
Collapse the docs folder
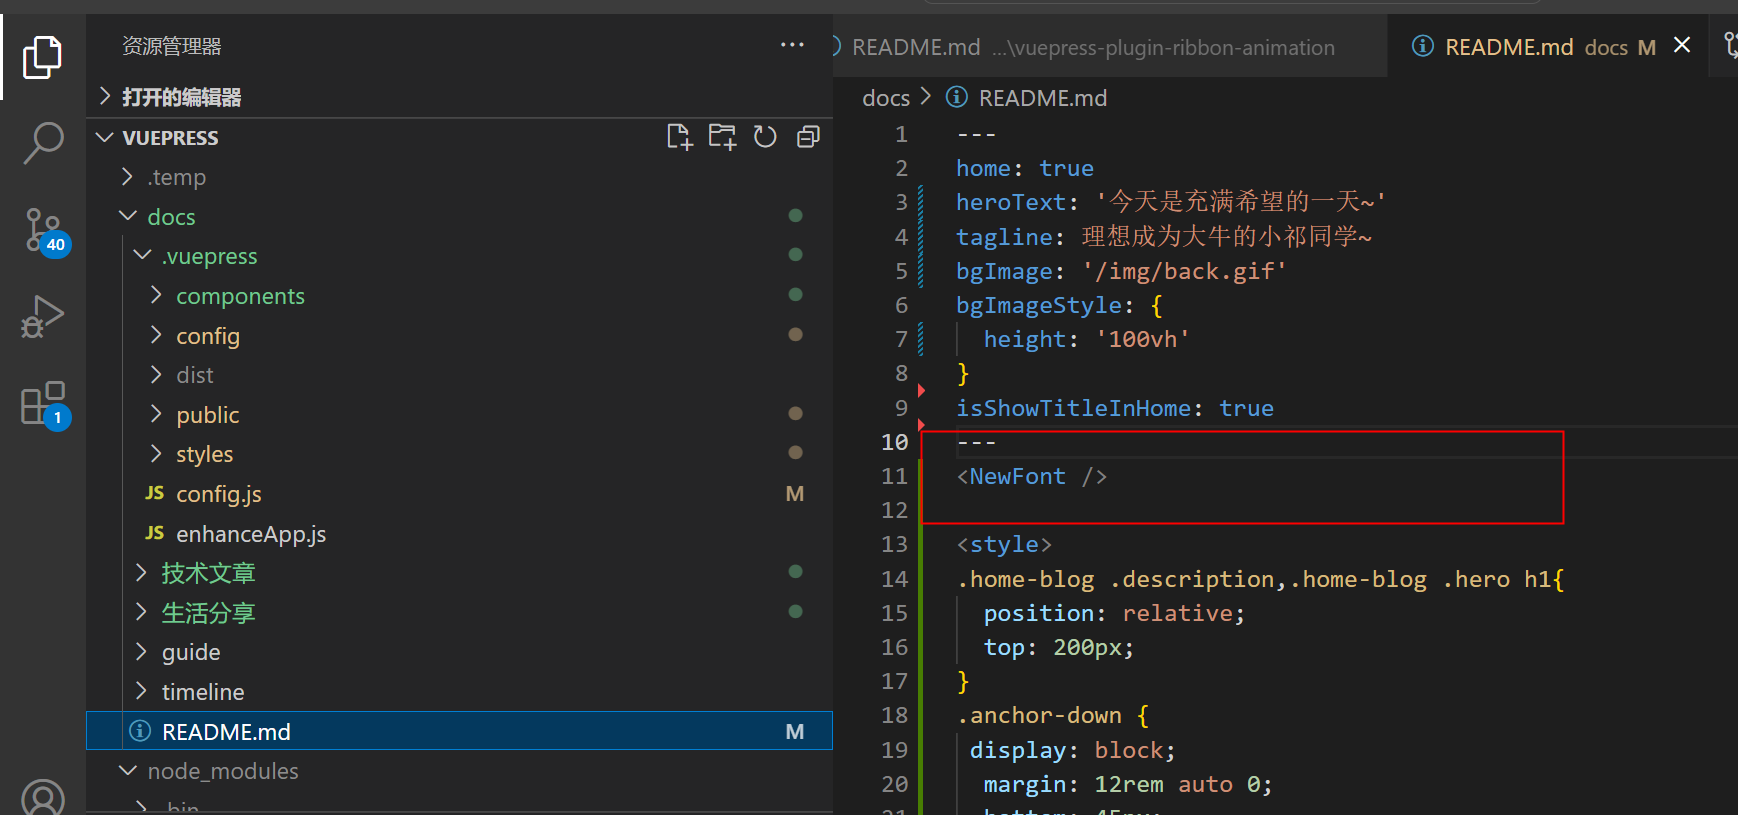click(x=127, y=216)
